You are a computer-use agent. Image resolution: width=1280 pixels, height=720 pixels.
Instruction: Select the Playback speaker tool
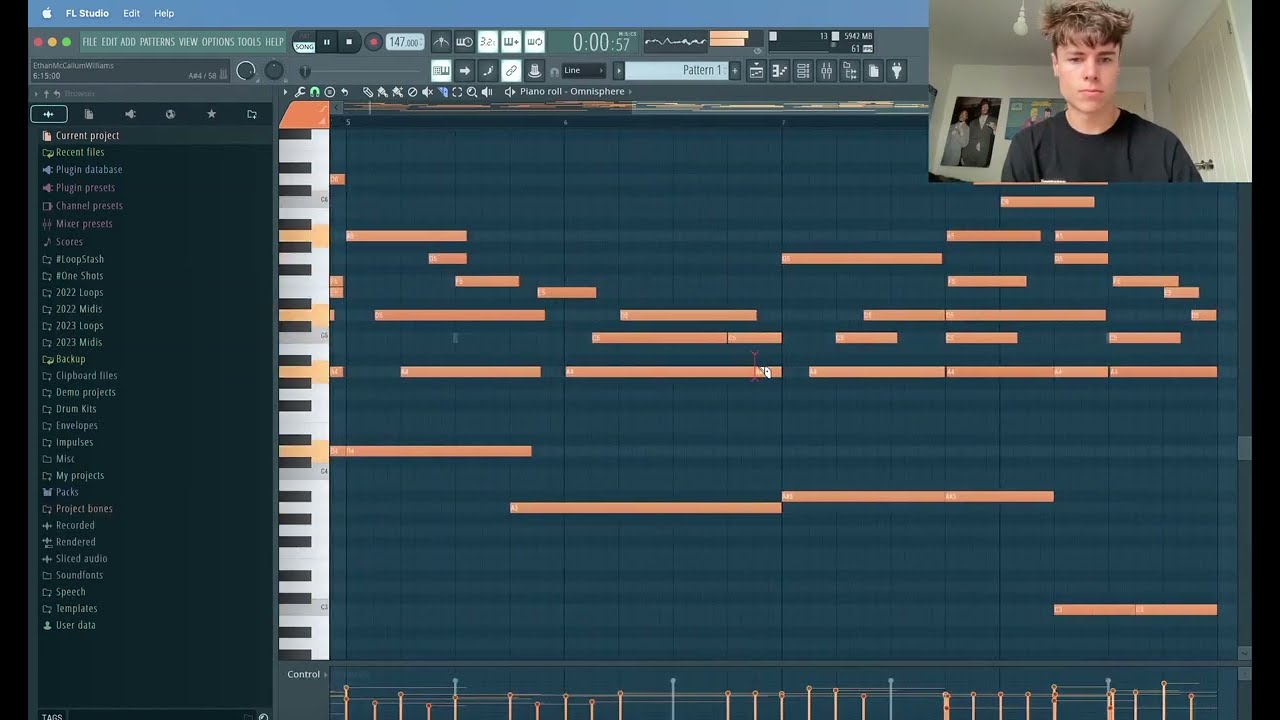click(487, 92)
